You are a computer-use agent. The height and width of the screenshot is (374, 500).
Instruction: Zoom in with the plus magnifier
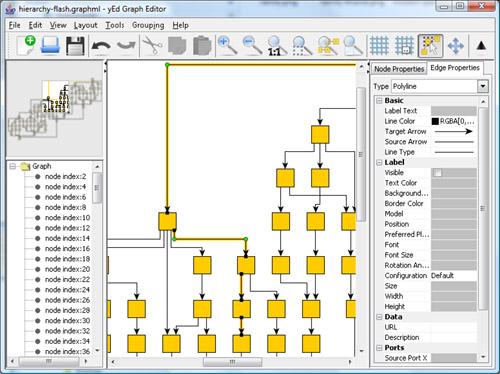pos(228,46)
